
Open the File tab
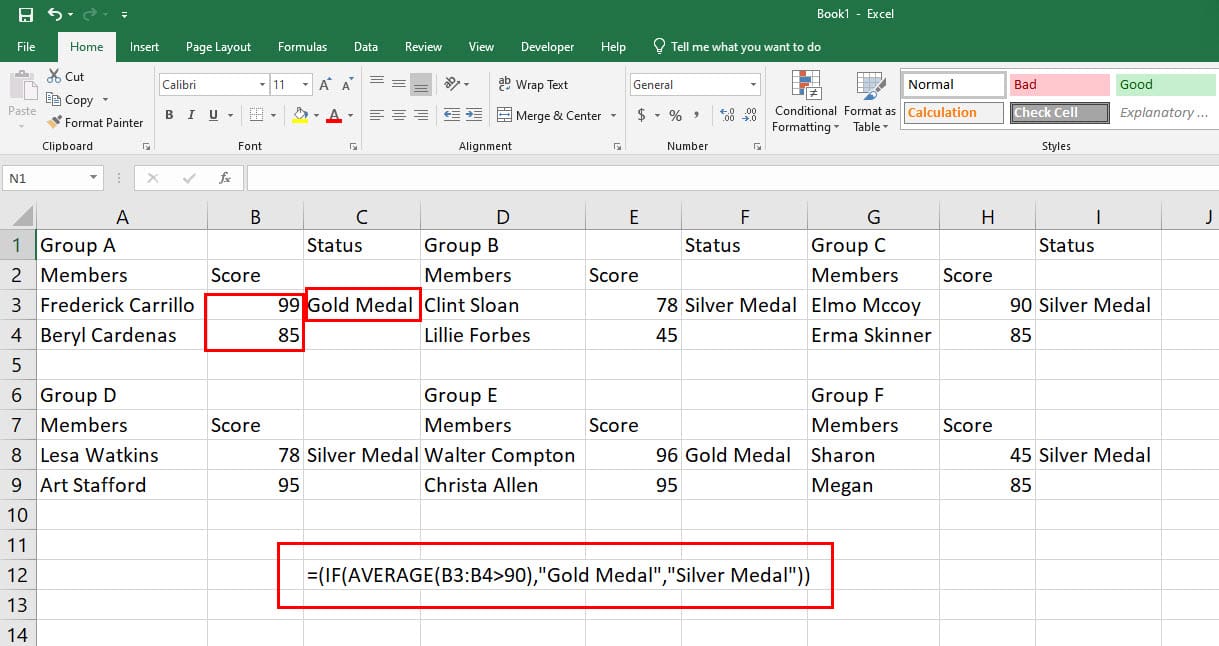(x=26, y=47)
